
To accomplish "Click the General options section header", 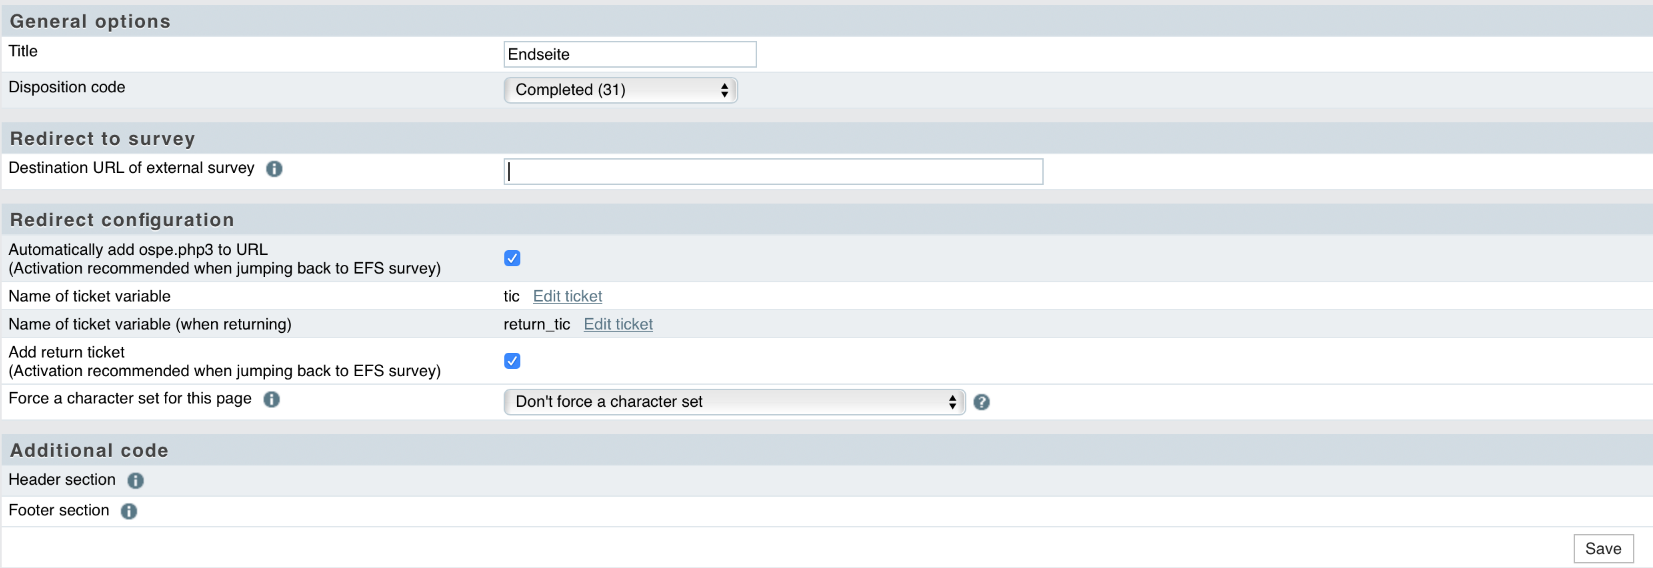I will (x=90, y=21).
